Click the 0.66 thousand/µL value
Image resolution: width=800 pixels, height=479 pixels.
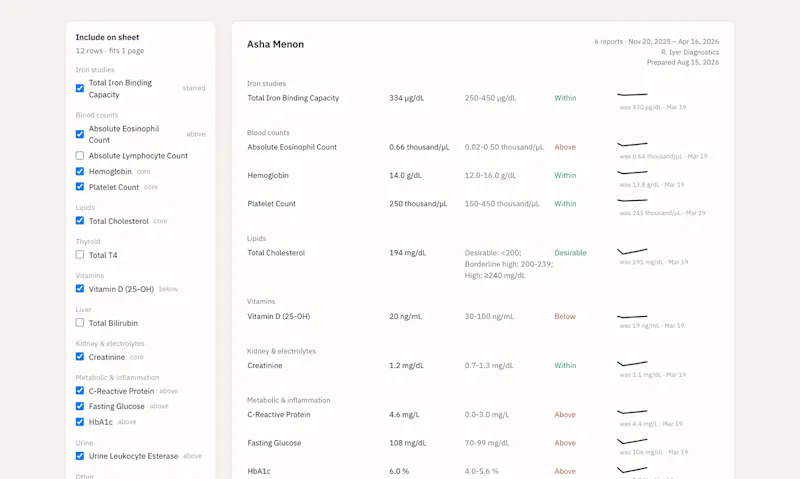tap(419, 147)
